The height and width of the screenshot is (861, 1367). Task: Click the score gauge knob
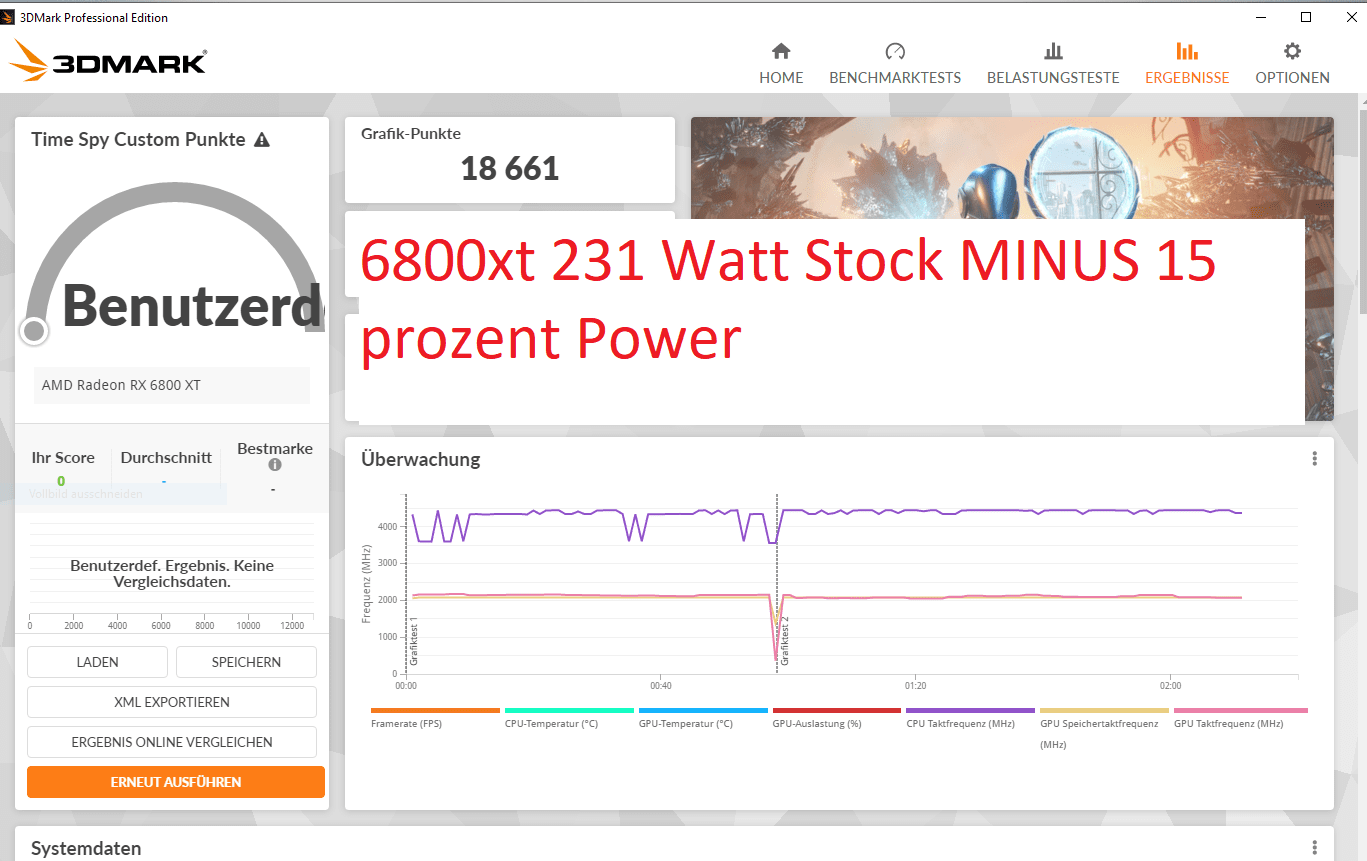[x=34, y=330]
